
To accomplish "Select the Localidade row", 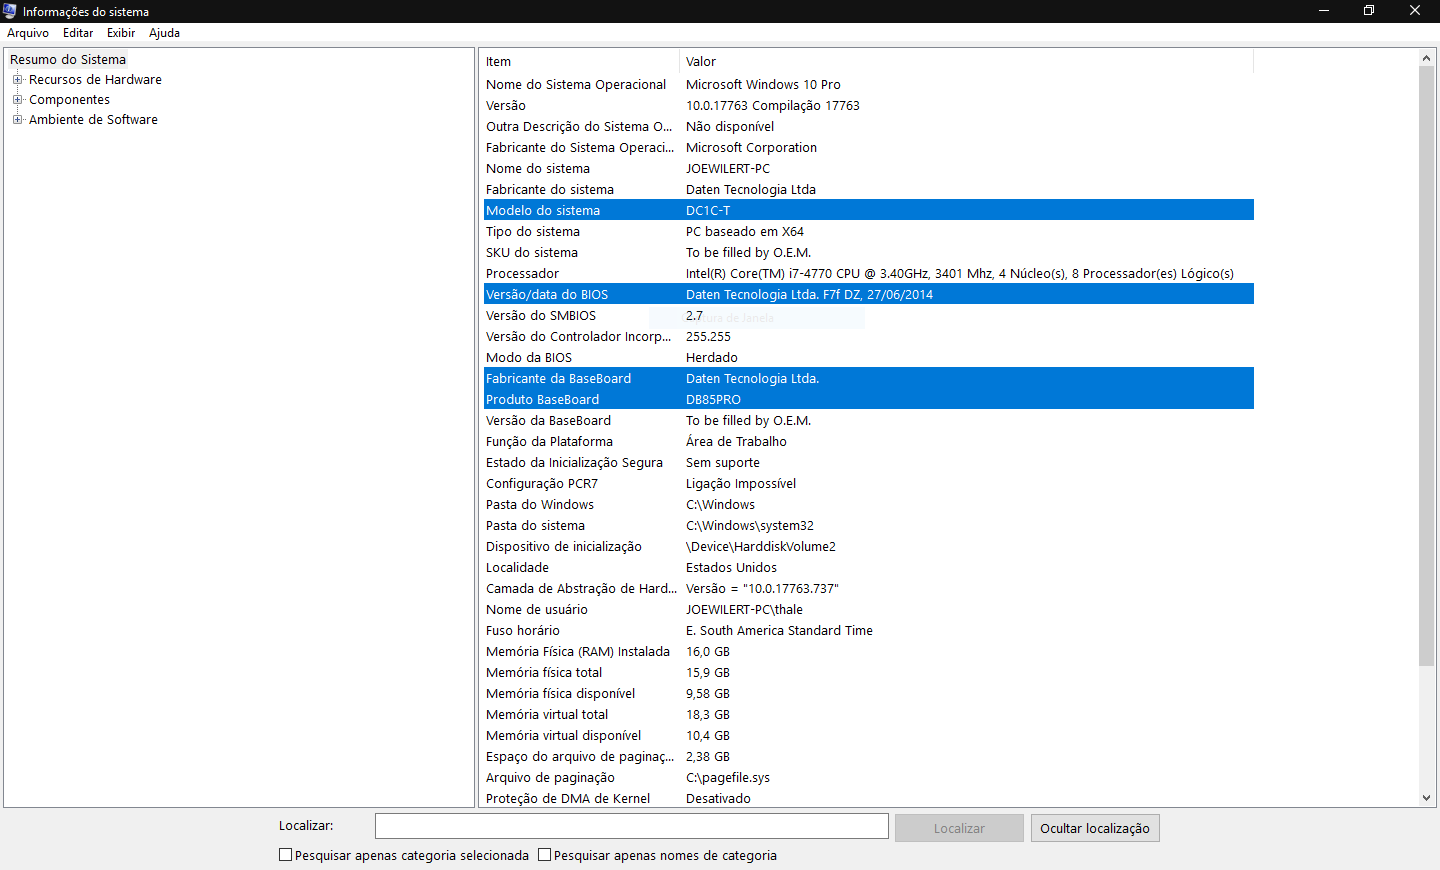I will 868,568.
